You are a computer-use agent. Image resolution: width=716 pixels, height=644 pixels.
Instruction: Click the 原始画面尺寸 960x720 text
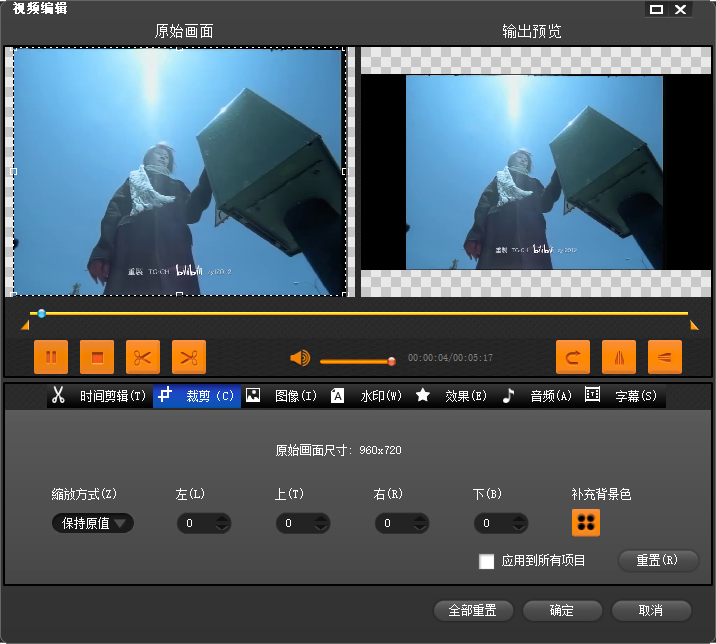[338, 450]
